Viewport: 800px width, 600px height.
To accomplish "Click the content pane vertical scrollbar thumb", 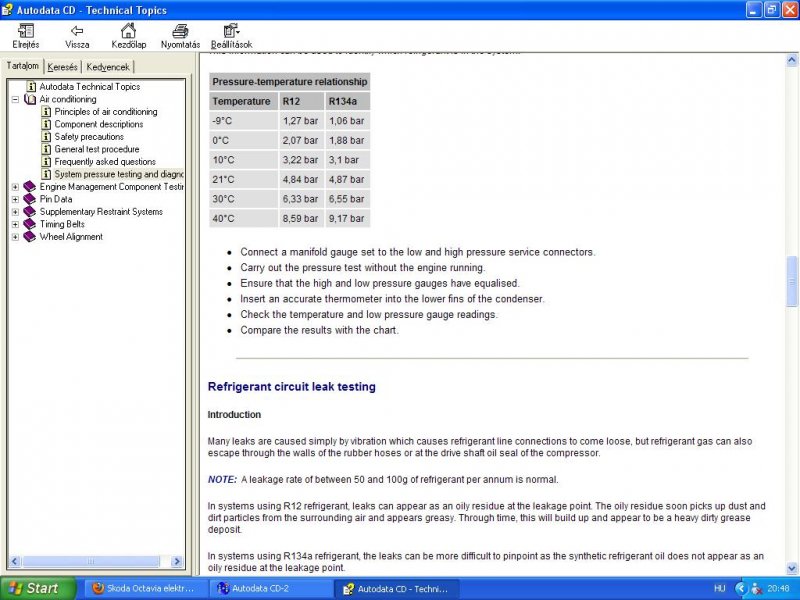I will 792,282.
